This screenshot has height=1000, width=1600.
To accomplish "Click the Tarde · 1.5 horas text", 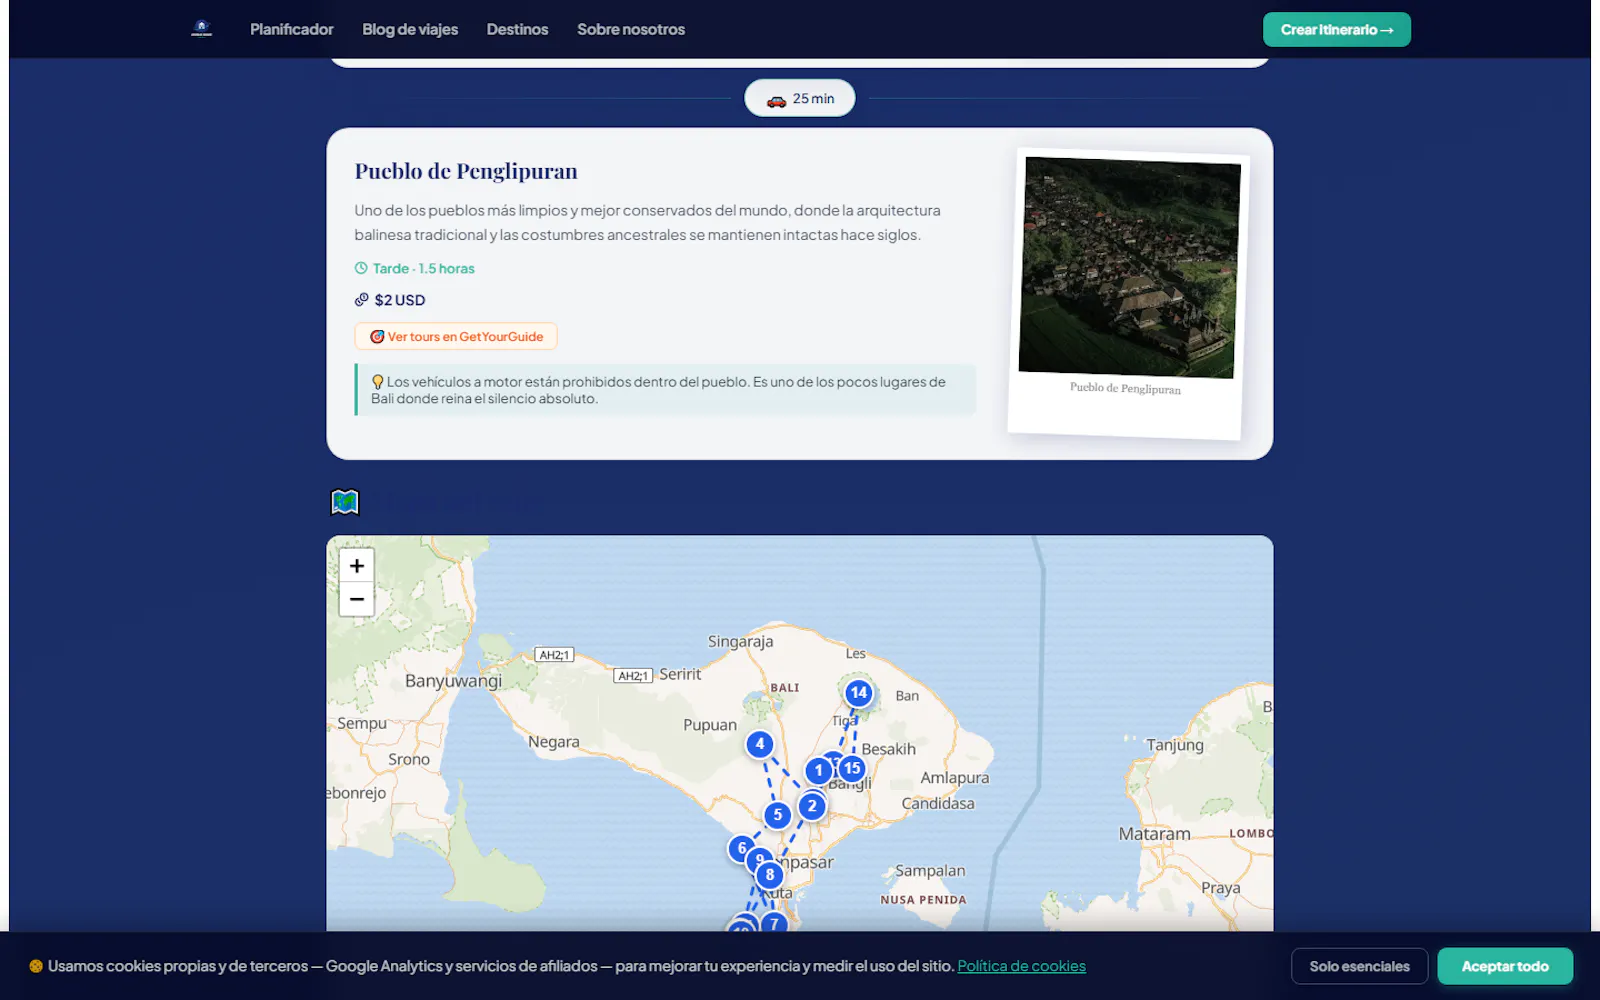I will [424, 268].
